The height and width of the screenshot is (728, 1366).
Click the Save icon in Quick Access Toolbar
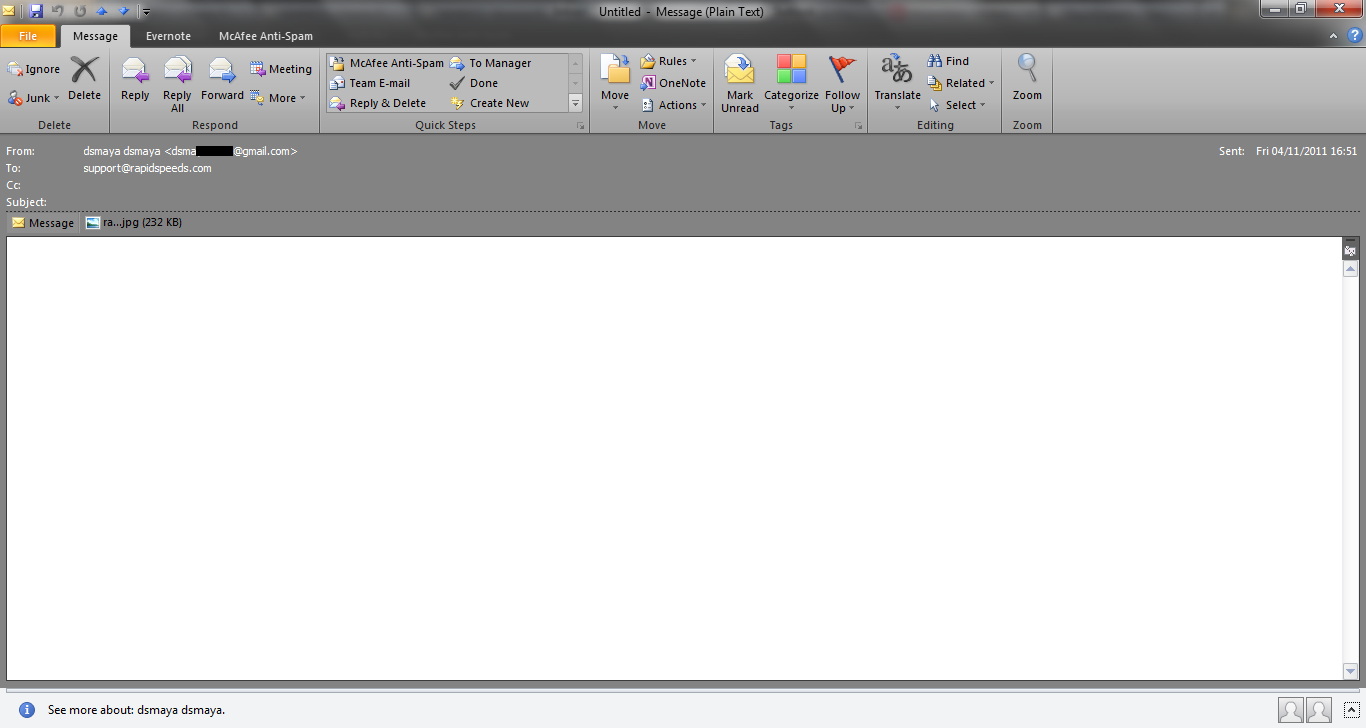[x=37, y=11]
